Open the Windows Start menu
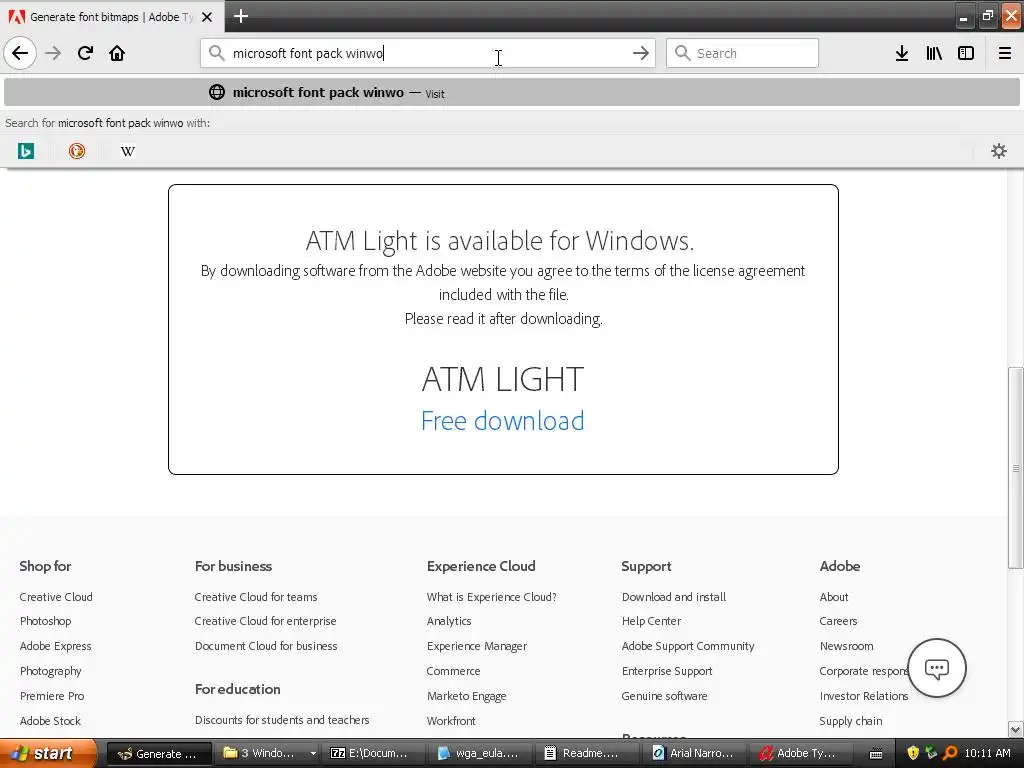The height and width of the screenshot is (768, 1024). (x=48, y=753)
